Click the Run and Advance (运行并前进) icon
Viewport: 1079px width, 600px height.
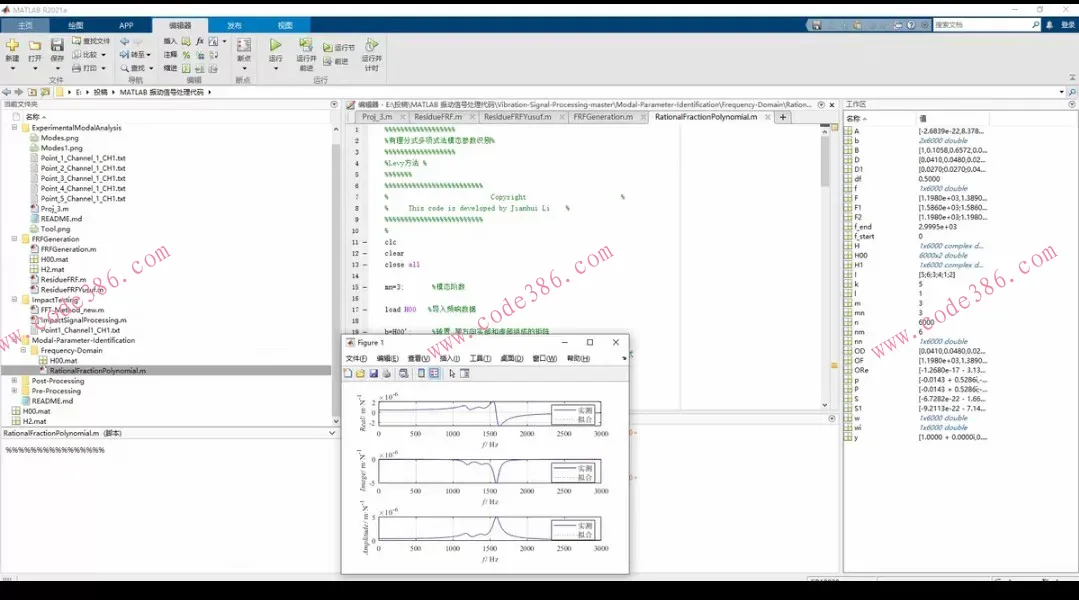(x=306, y=46)
